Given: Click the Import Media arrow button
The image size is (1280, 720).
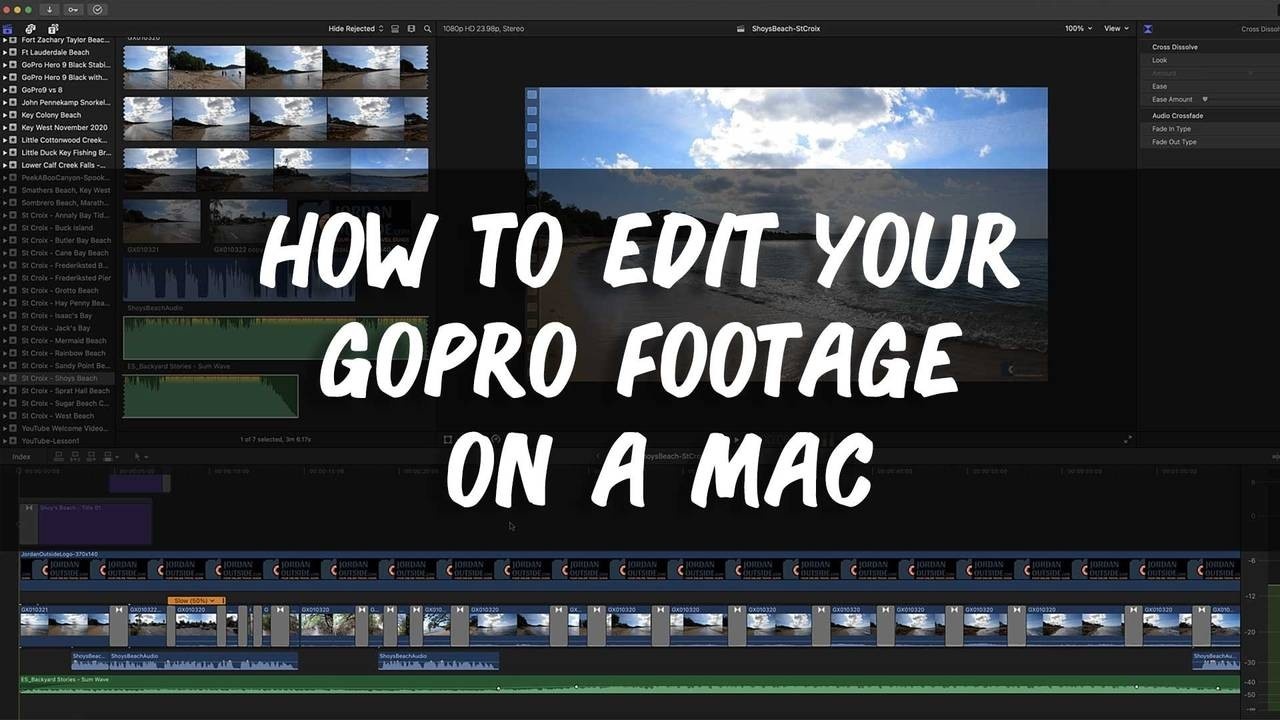Looking at the screenshot, I should [49, 9].
